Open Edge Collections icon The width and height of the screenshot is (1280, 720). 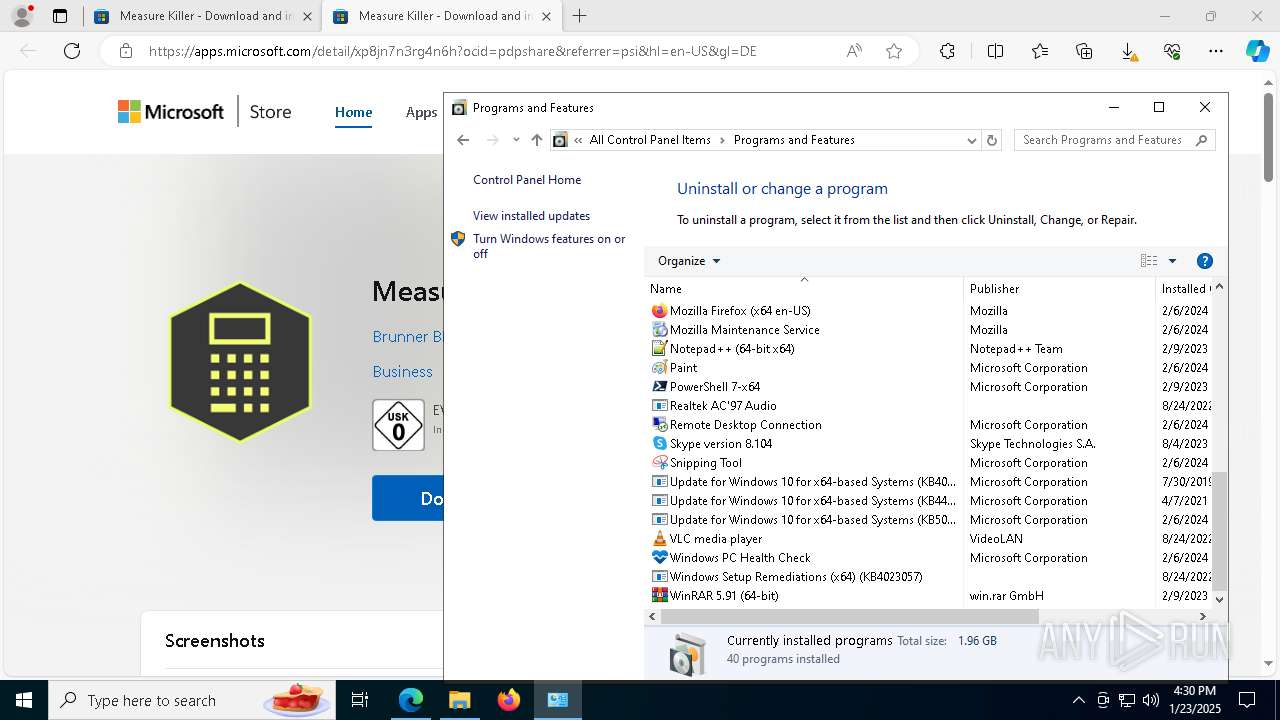pos(1084,51)
